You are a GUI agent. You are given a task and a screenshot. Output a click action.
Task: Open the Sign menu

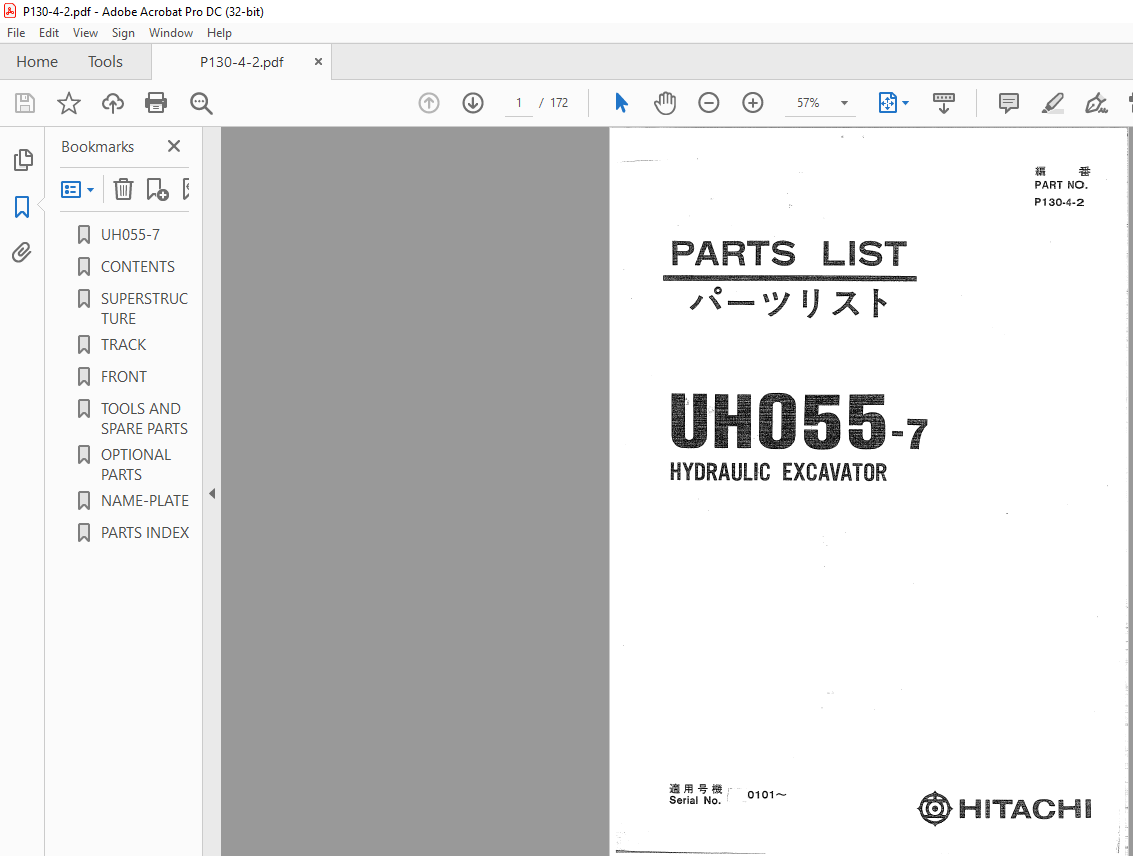(123, 33)
